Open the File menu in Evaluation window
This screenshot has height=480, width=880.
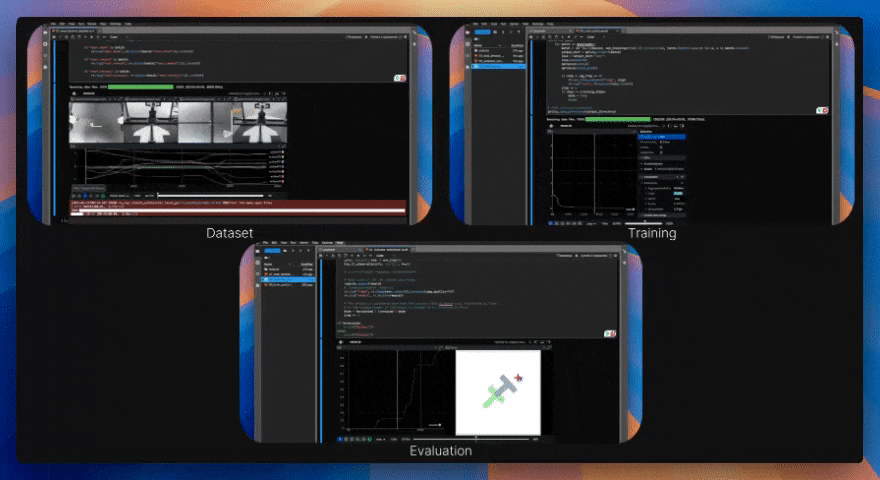point(265,243)
